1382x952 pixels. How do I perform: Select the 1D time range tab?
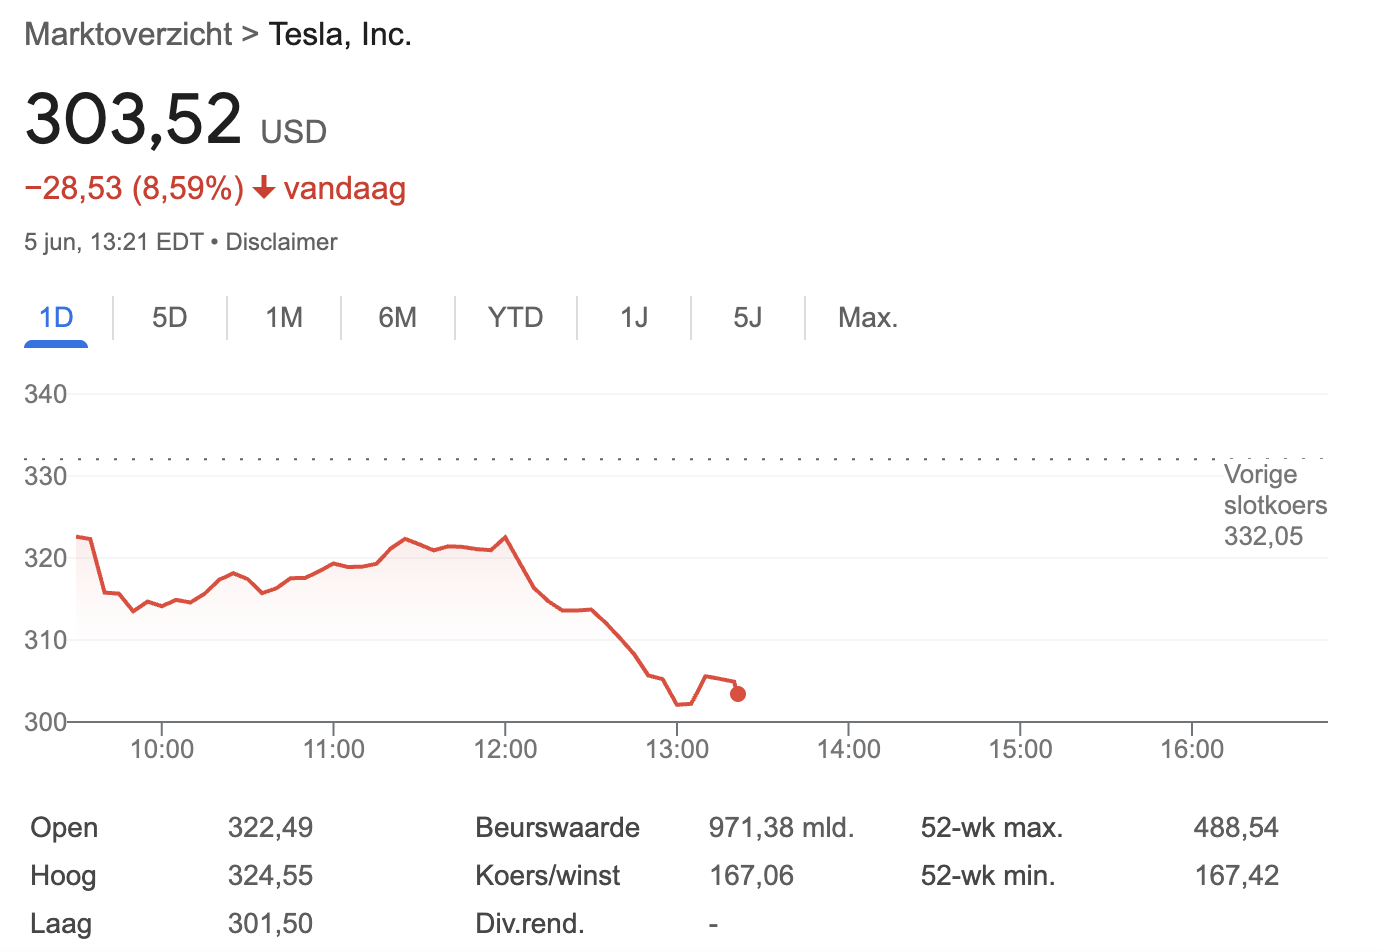pos(56,318)
